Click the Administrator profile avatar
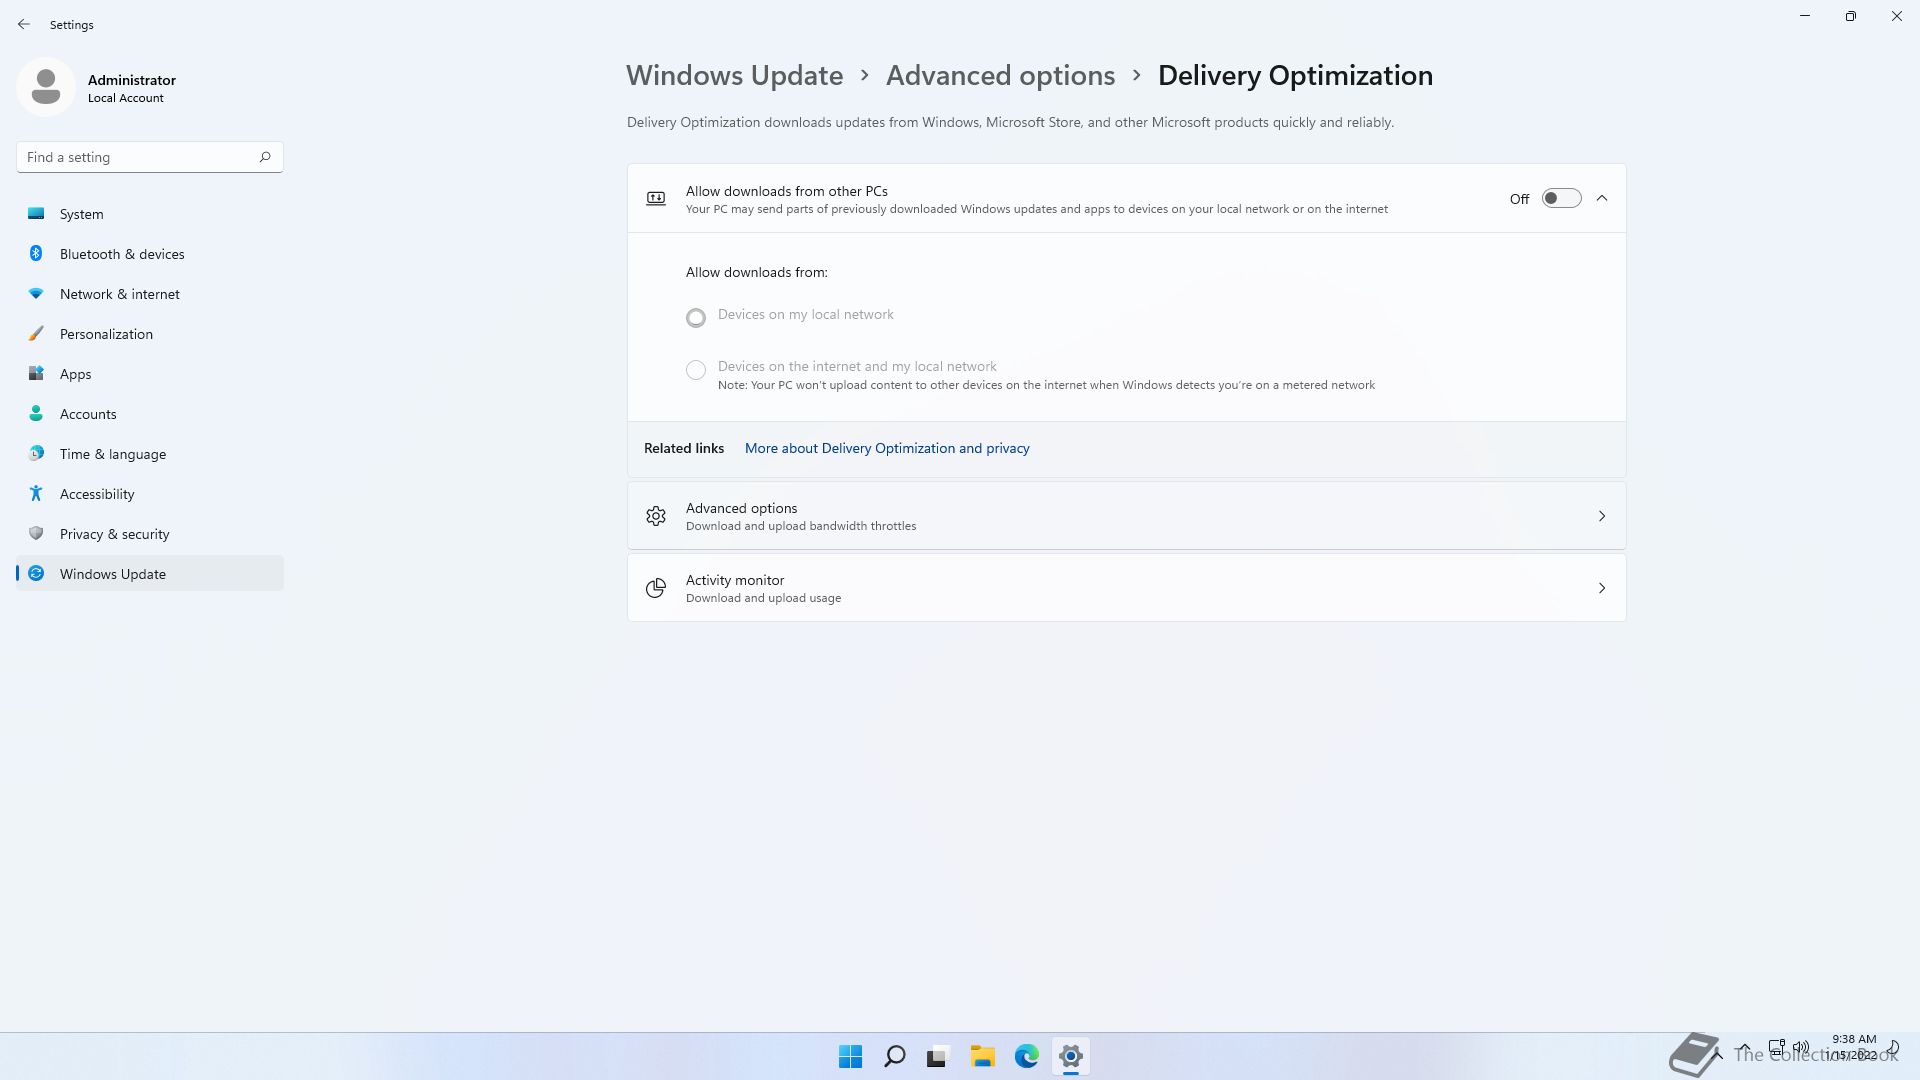 point(46,87)
